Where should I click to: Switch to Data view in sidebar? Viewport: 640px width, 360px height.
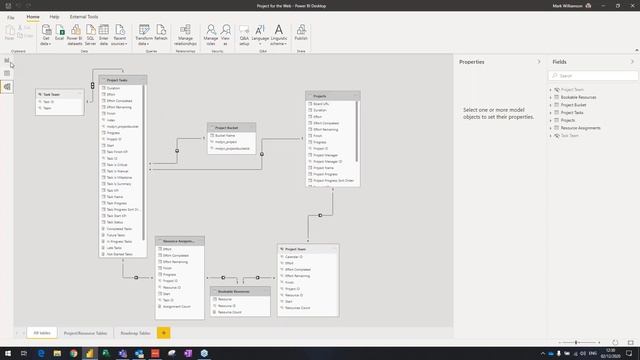7,73
